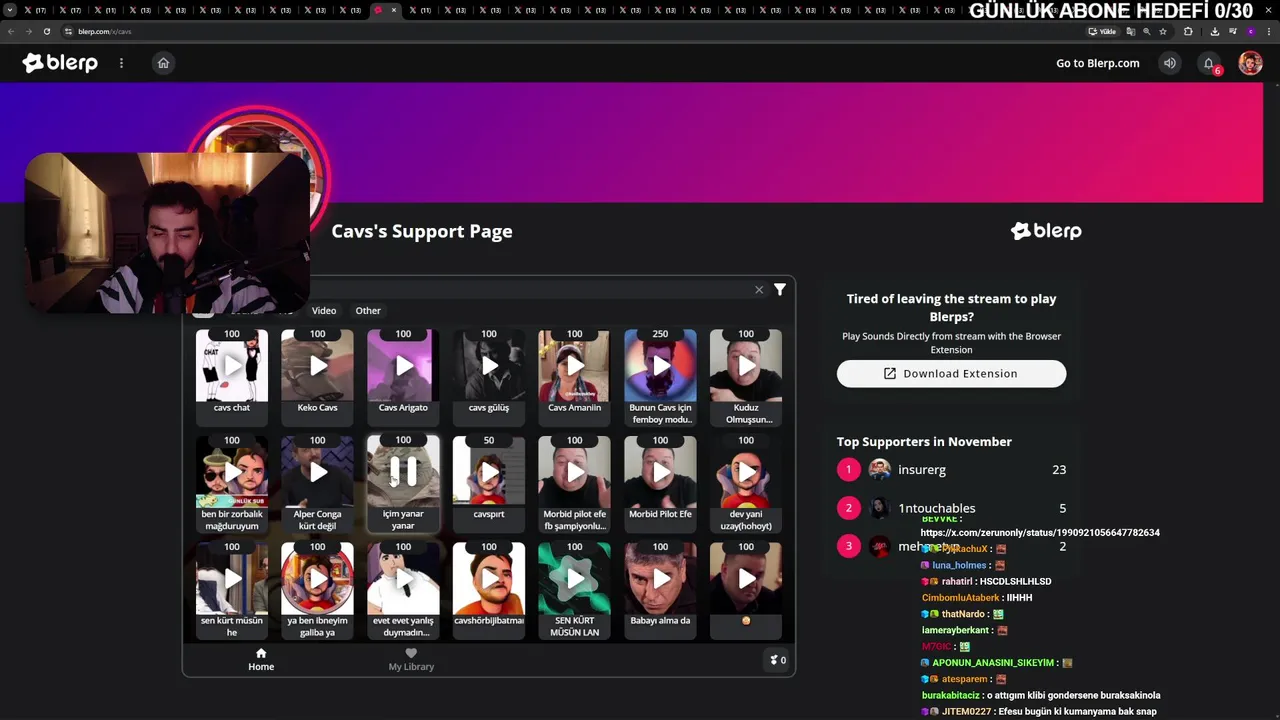Click the Blerp logo beside support page title
The width and height of the screenshot is (1280, 720).
(1046, 231)
